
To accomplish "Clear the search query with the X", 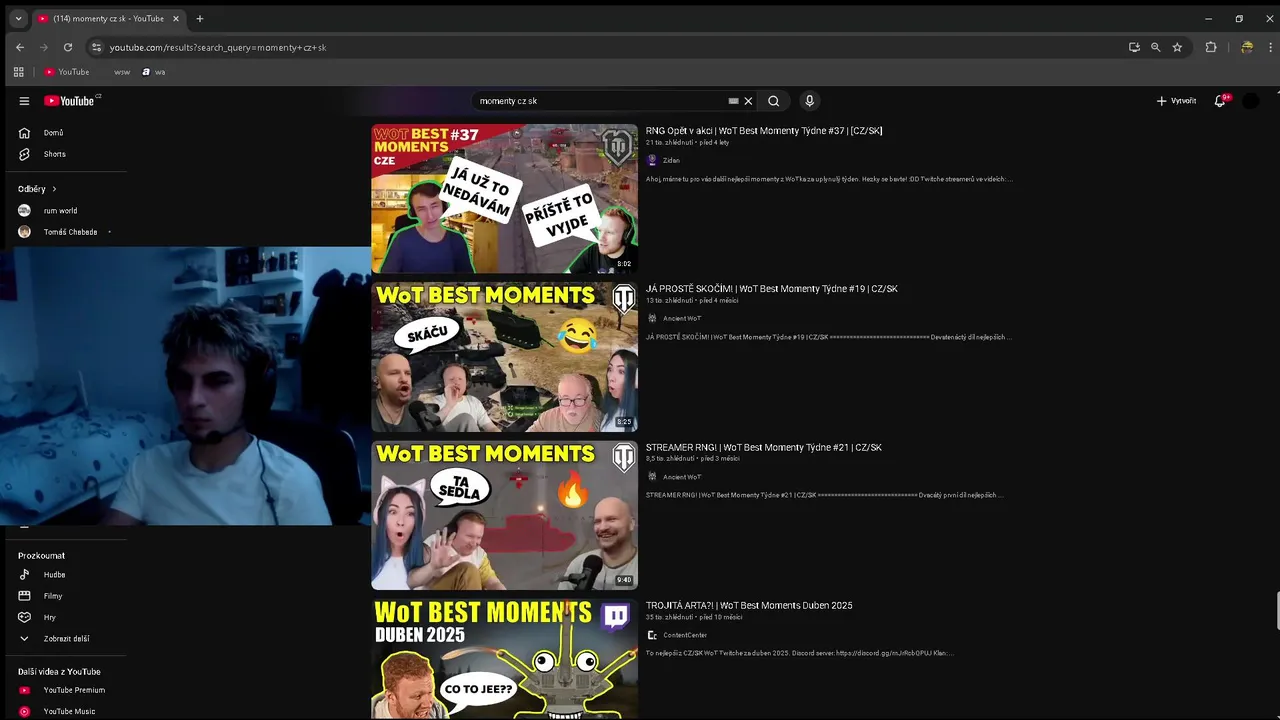I will (x=748, y=101).
